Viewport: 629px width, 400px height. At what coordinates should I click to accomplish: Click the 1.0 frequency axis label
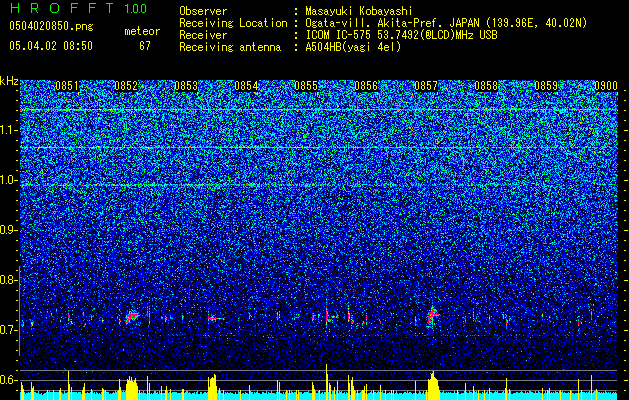pos(8,180)
